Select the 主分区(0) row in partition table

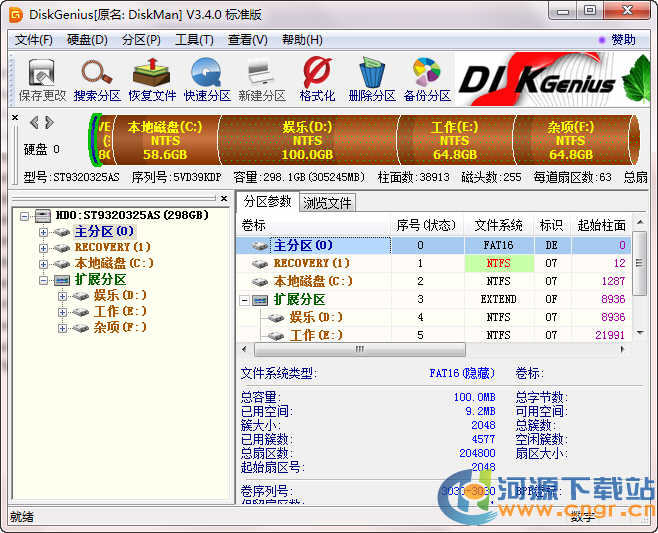click(x=434, y=245)
